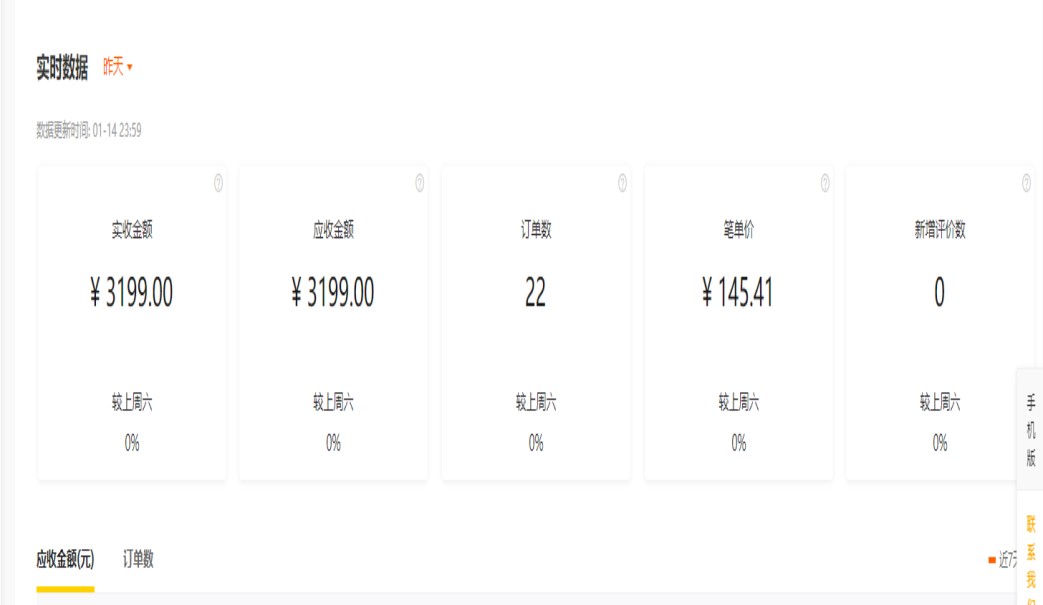The image size is (1043, 605).
Task: Open the 昨天 date range dropdown
Action: (118, 67)
